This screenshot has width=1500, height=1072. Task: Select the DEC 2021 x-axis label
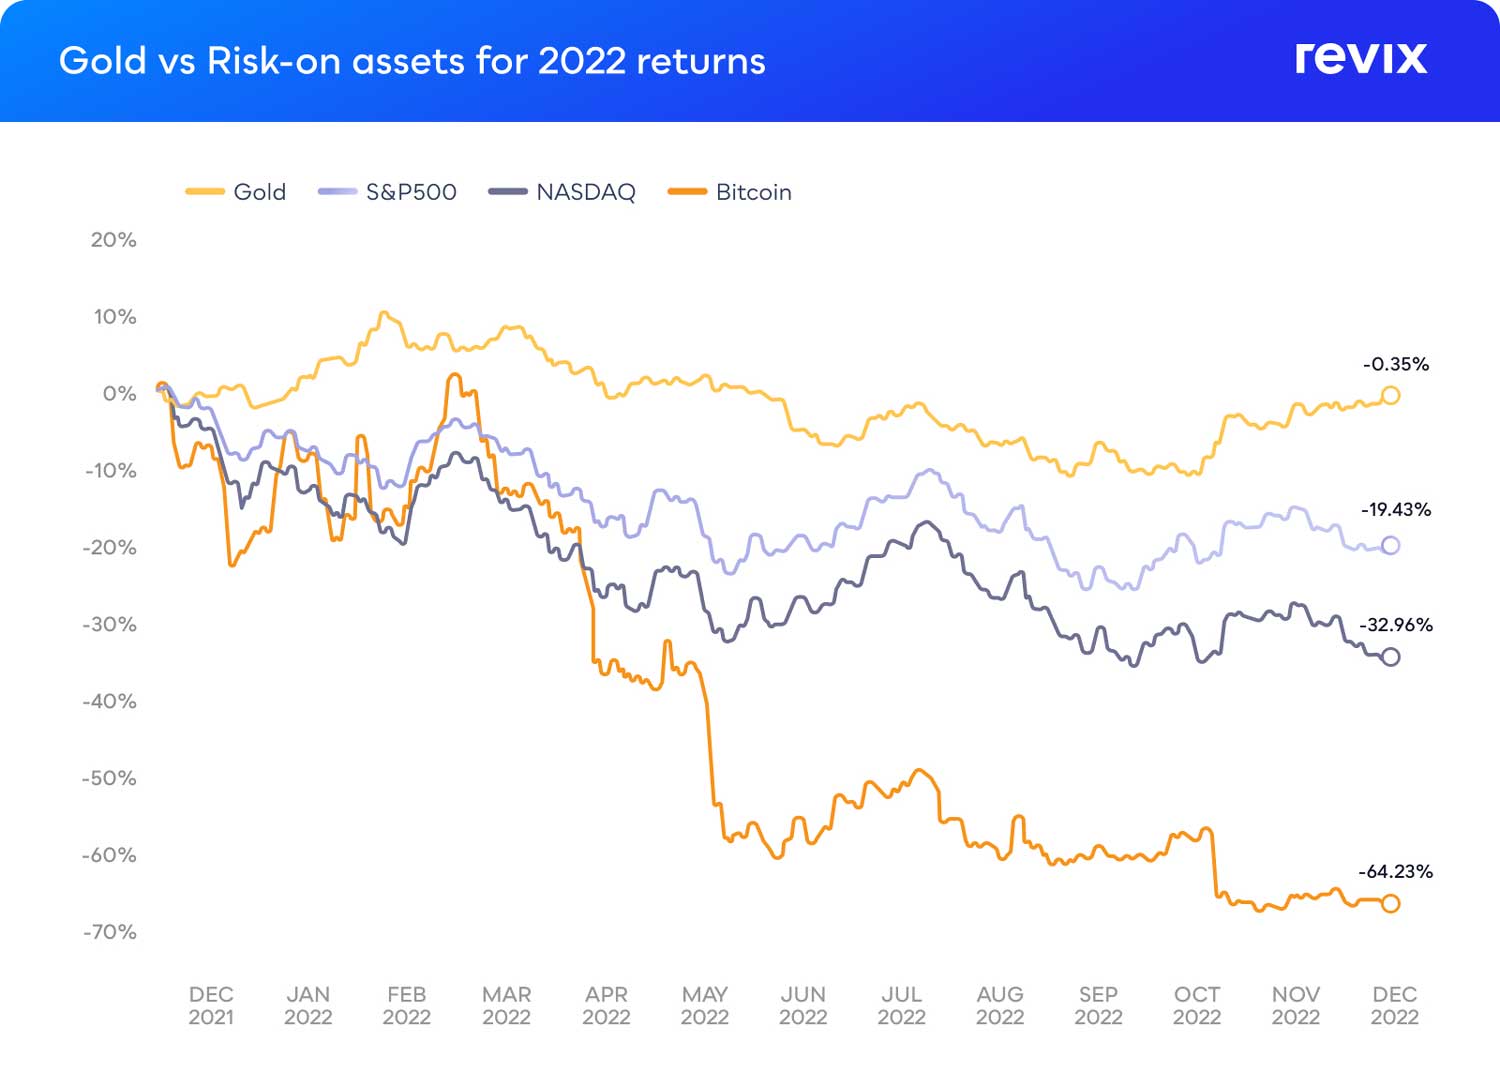pos(211,1005)
